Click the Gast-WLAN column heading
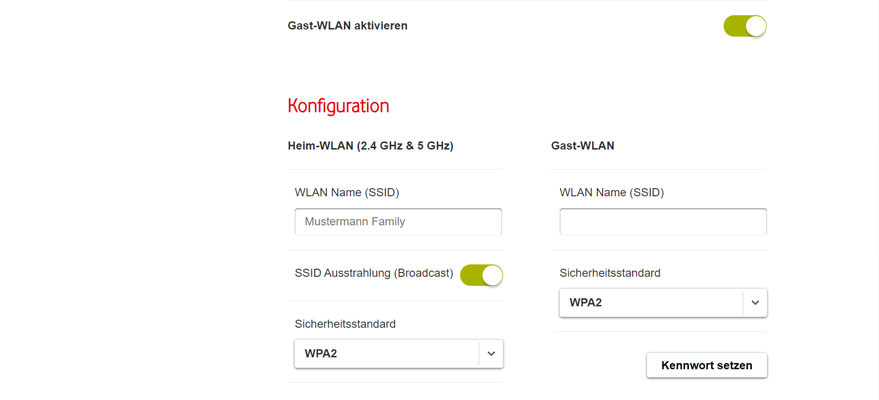Image resolution: width=879 pixels, height=400 pixels. [582, 146]
